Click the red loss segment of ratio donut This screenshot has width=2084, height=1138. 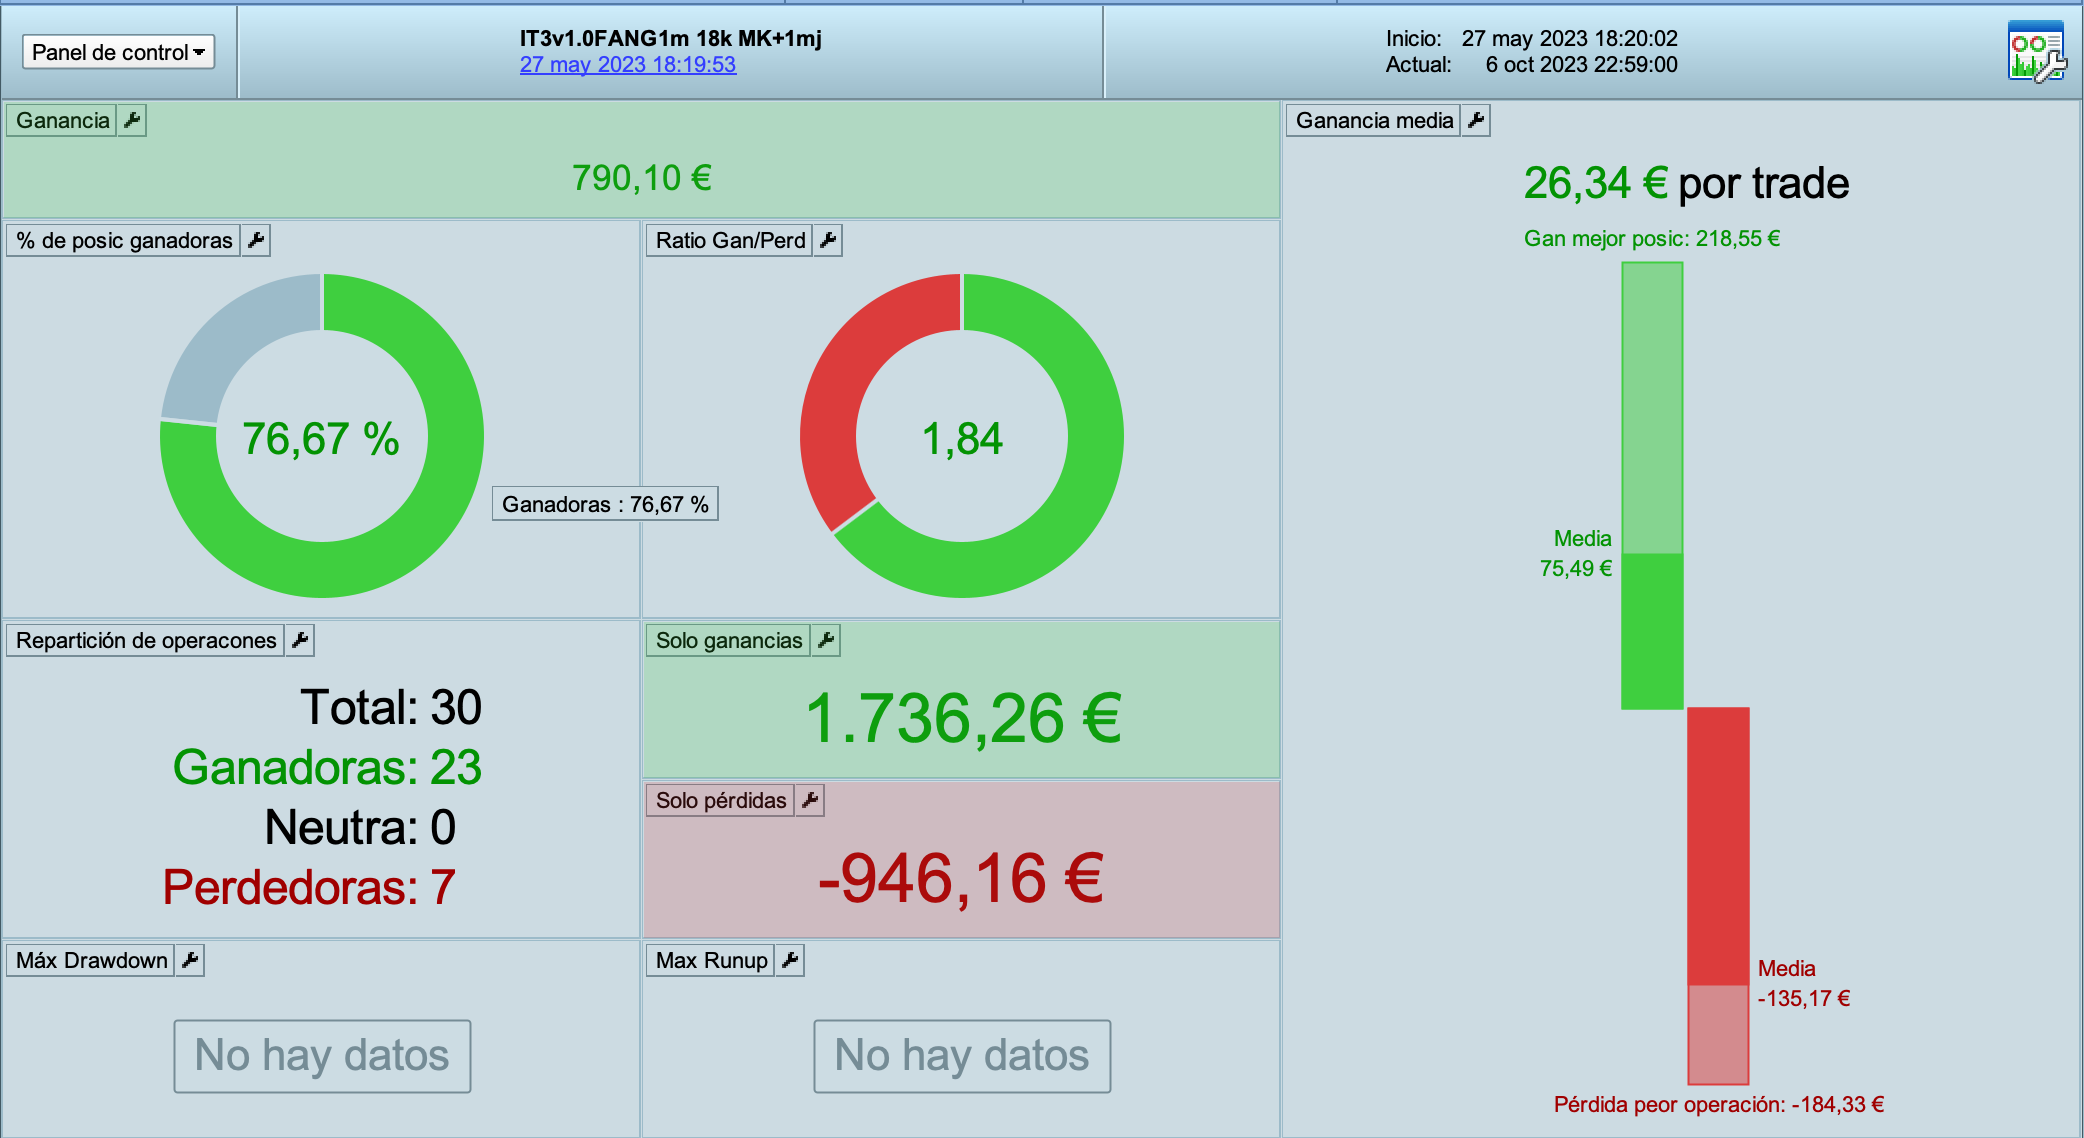(x=850, y=370)
